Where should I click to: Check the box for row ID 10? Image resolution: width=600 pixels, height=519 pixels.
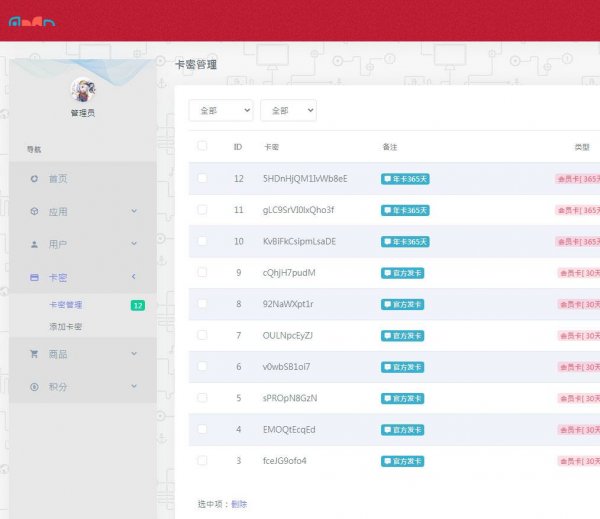[202, 241]
